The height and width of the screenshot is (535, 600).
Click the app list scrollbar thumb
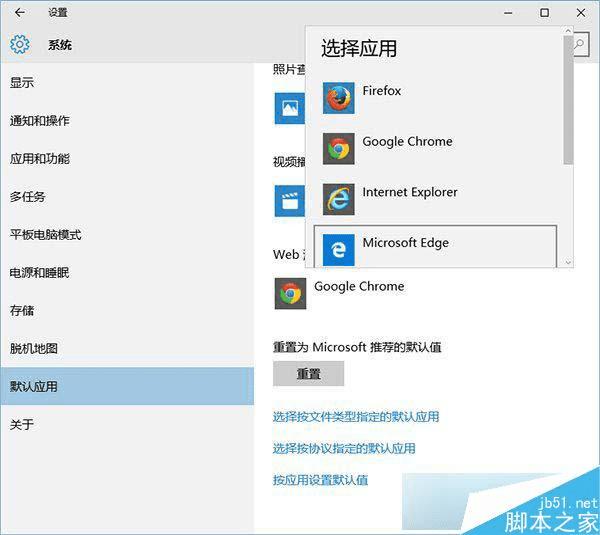point(568,100)
